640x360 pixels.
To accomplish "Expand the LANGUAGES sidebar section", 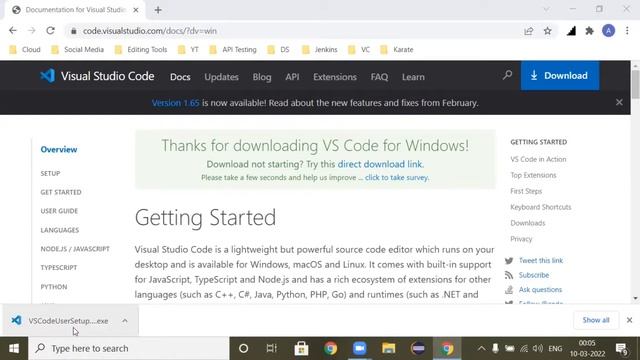I will (x=60, y=230).
